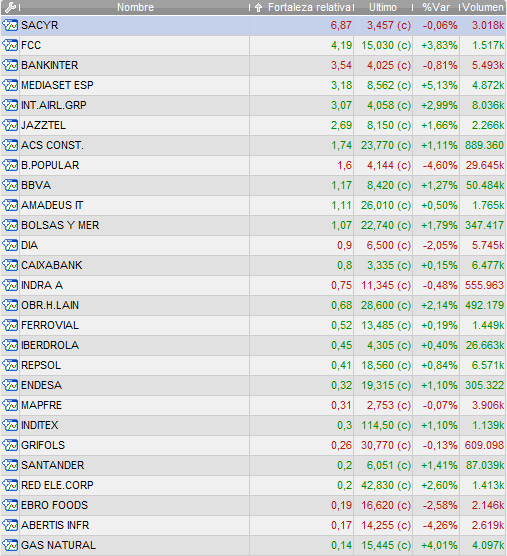This screenshot has height=556, width=507.
Task: Open chart icon for BBVA
Action: tap(10, 185)
